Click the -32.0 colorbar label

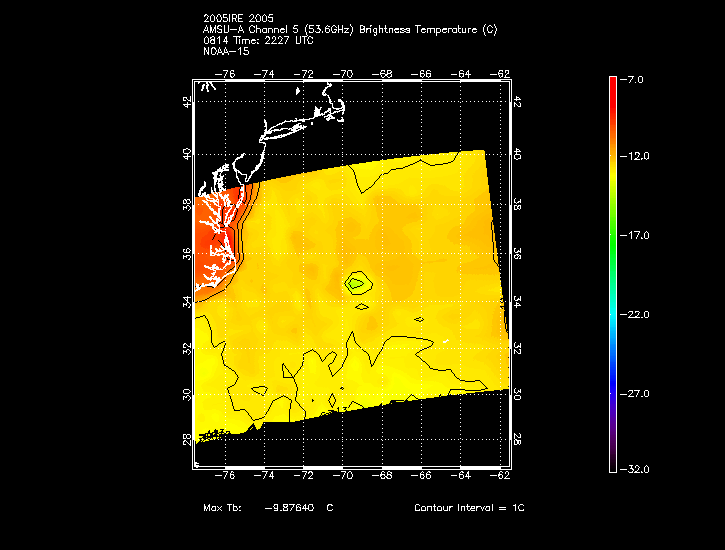pyautogui.click(x=635, y=470)
